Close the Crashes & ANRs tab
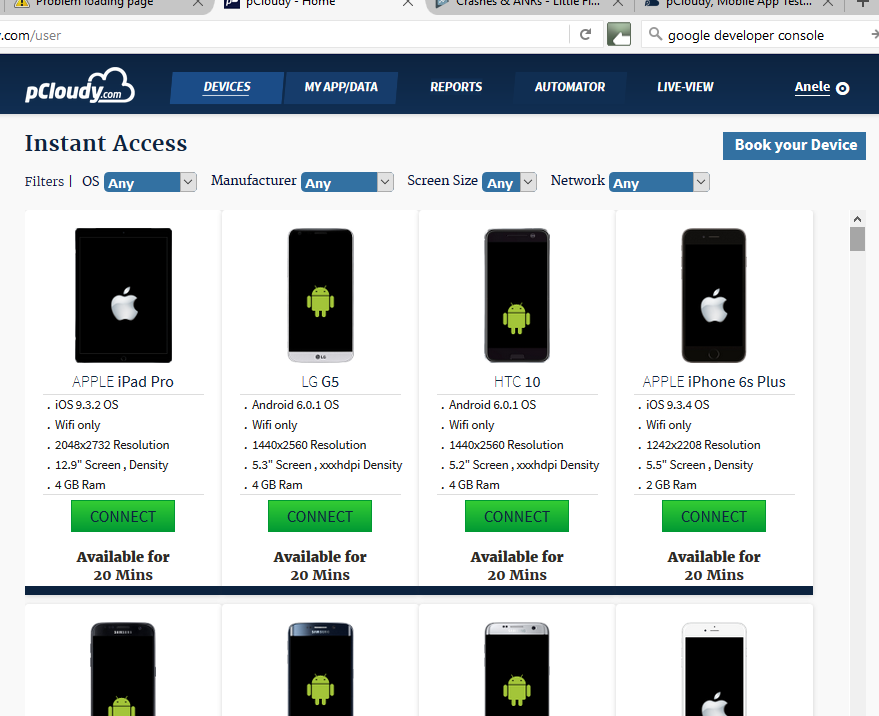Image resolution: width=879 pixels, height=716 pixels. point(618,3)
